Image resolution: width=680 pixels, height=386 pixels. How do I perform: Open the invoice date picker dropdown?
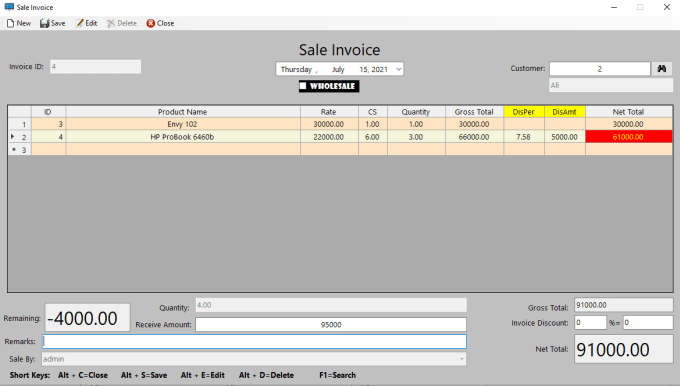pos(399,69)
